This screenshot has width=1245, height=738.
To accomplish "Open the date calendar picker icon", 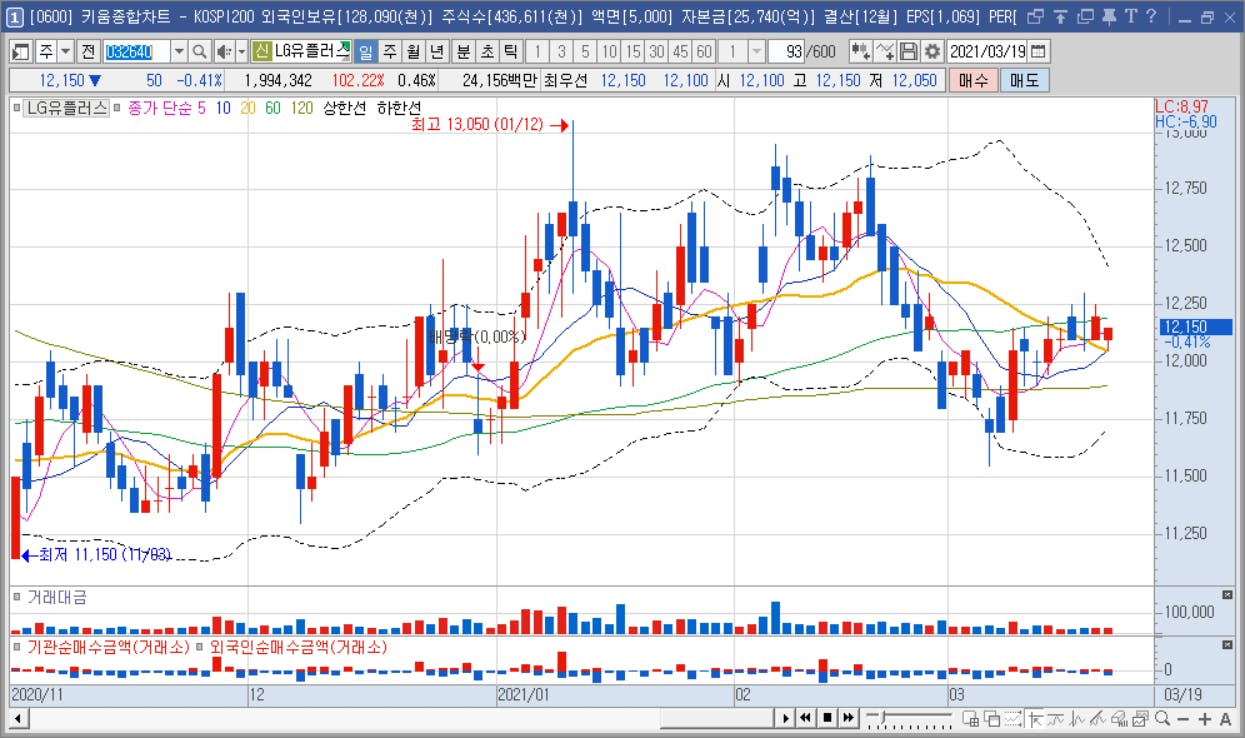I will tap(1039, 52).
